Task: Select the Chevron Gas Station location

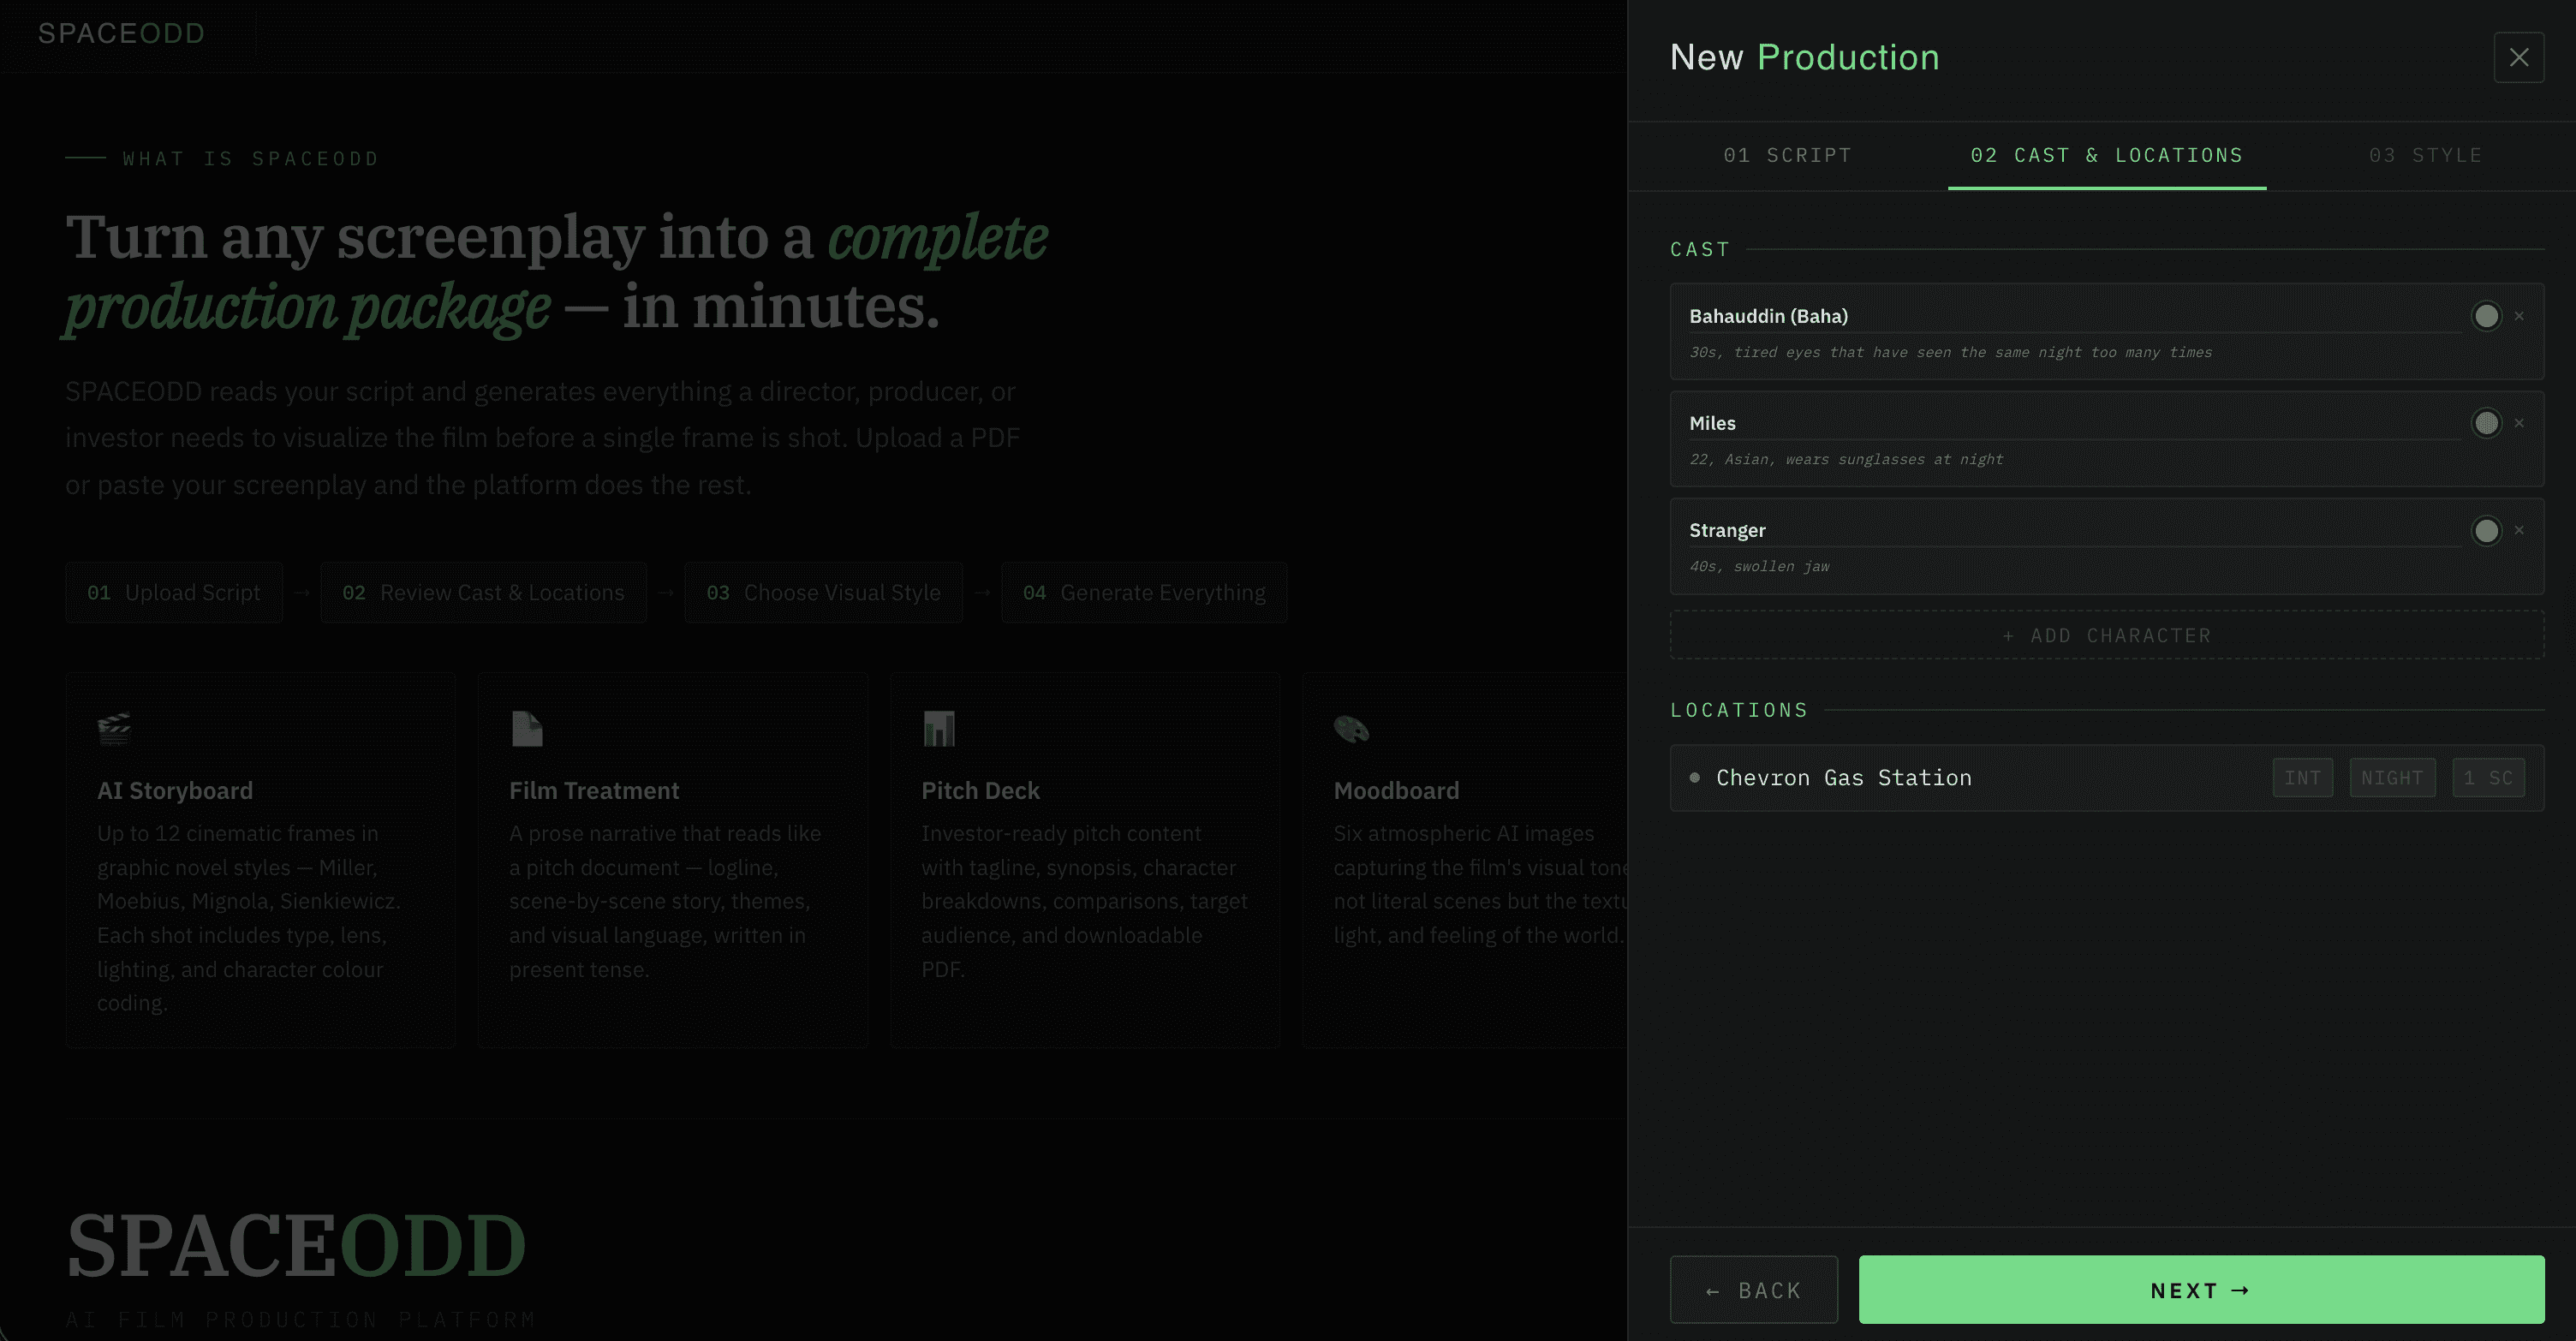Action: [x=1843, y=777]
